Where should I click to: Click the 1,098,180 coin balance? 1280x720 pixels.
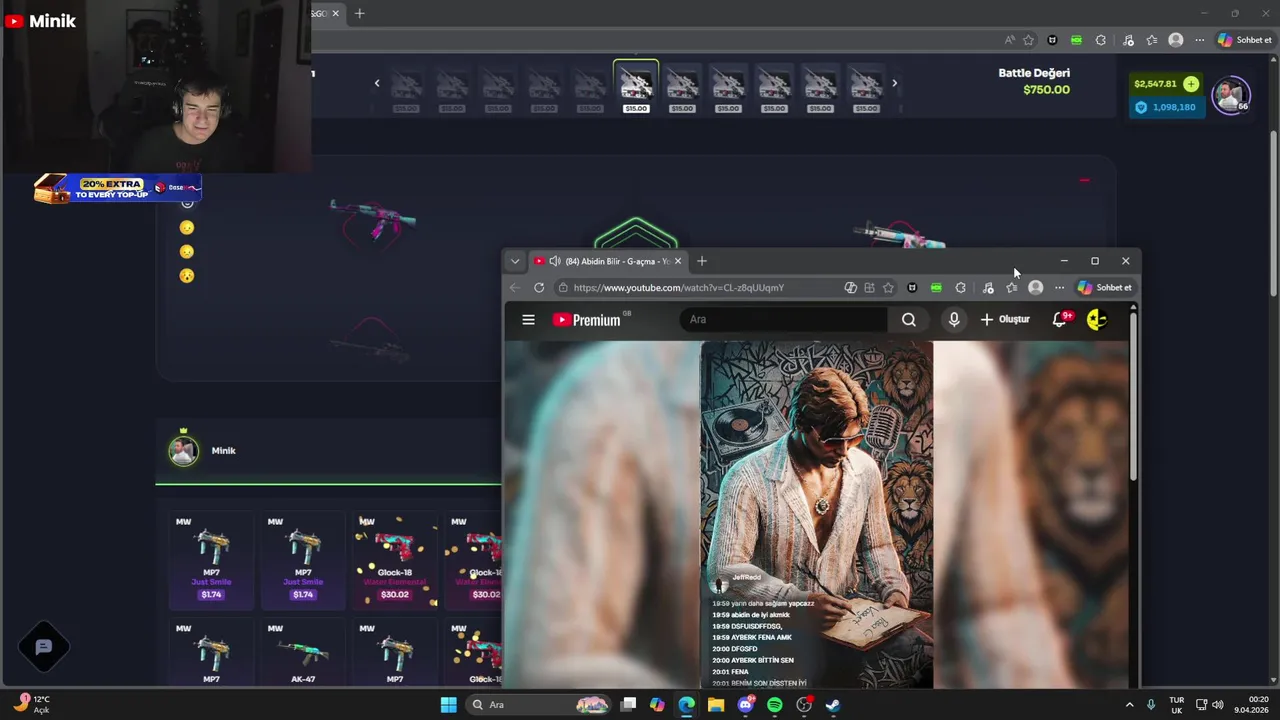1166,107
